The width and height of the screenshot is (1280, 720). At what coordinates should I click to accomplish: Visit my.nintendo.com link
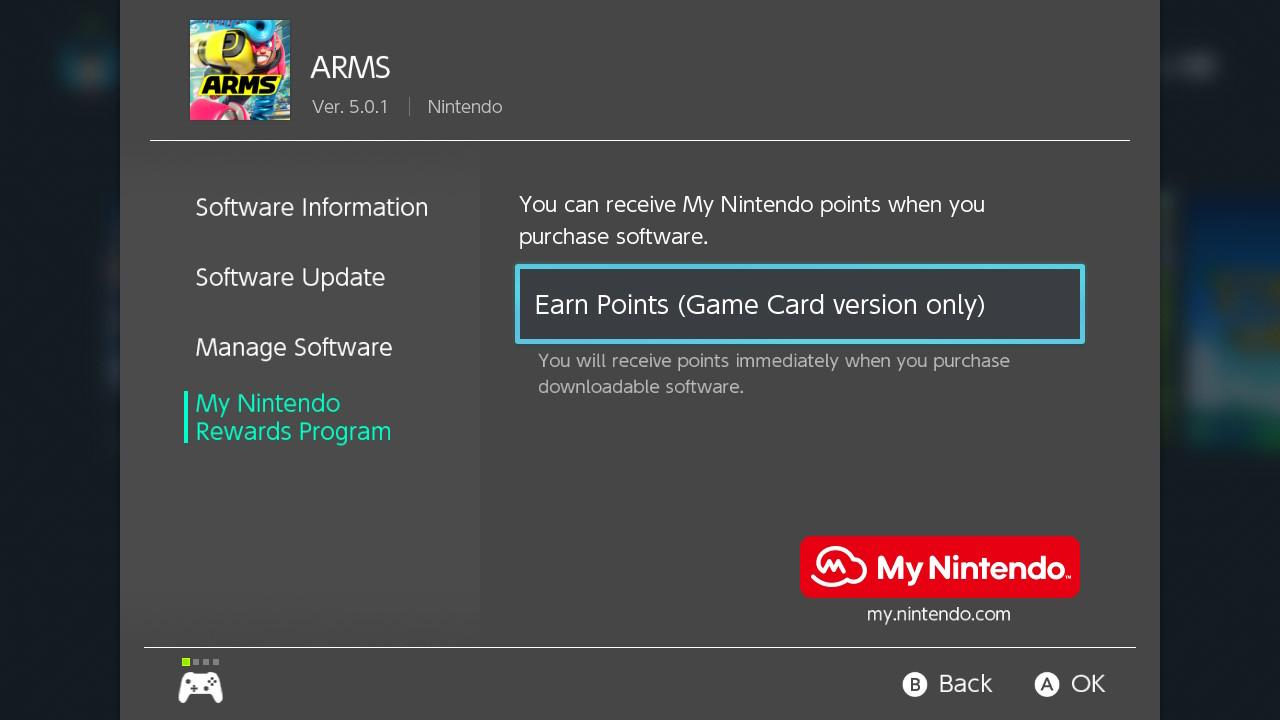938,614
